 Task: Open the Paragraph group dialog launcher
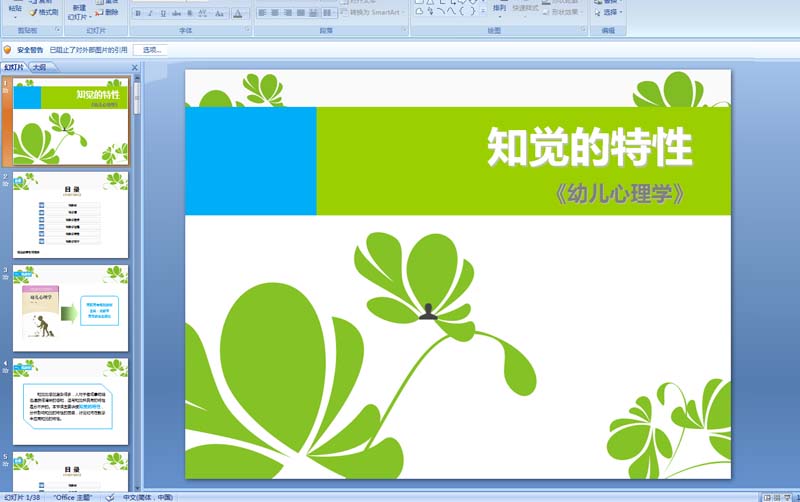[x=404, y=30]
